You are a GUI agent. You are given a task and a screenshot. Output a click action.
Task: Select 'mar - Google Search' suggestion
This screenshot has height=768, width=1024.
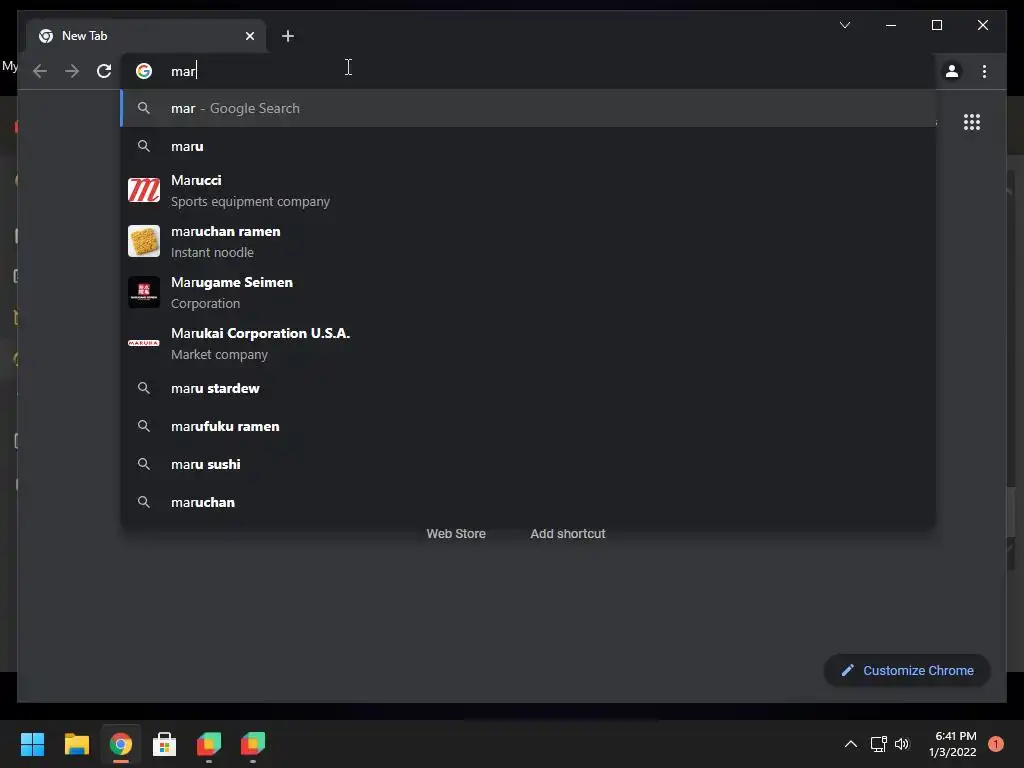coord(528,108)
